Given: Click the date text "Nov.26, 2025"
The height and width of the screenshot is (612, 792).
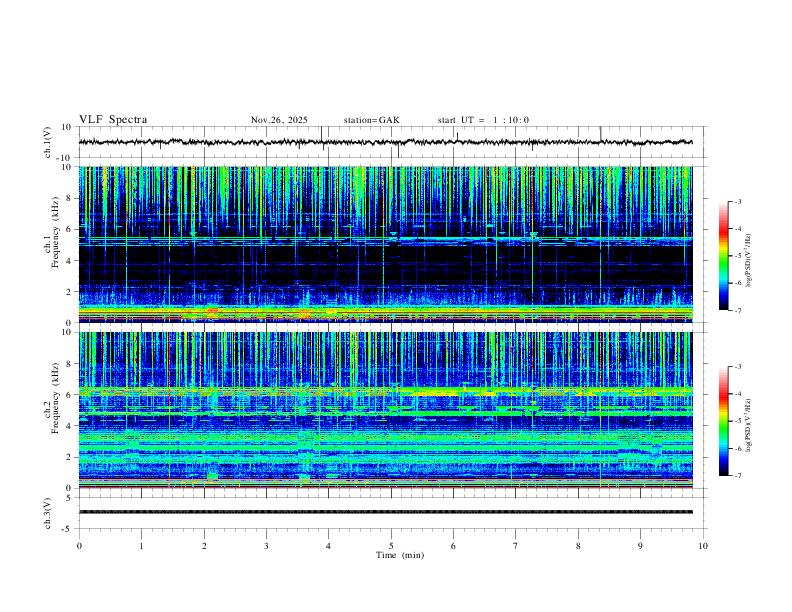Looking at the screenshot, I should [279, 120].
